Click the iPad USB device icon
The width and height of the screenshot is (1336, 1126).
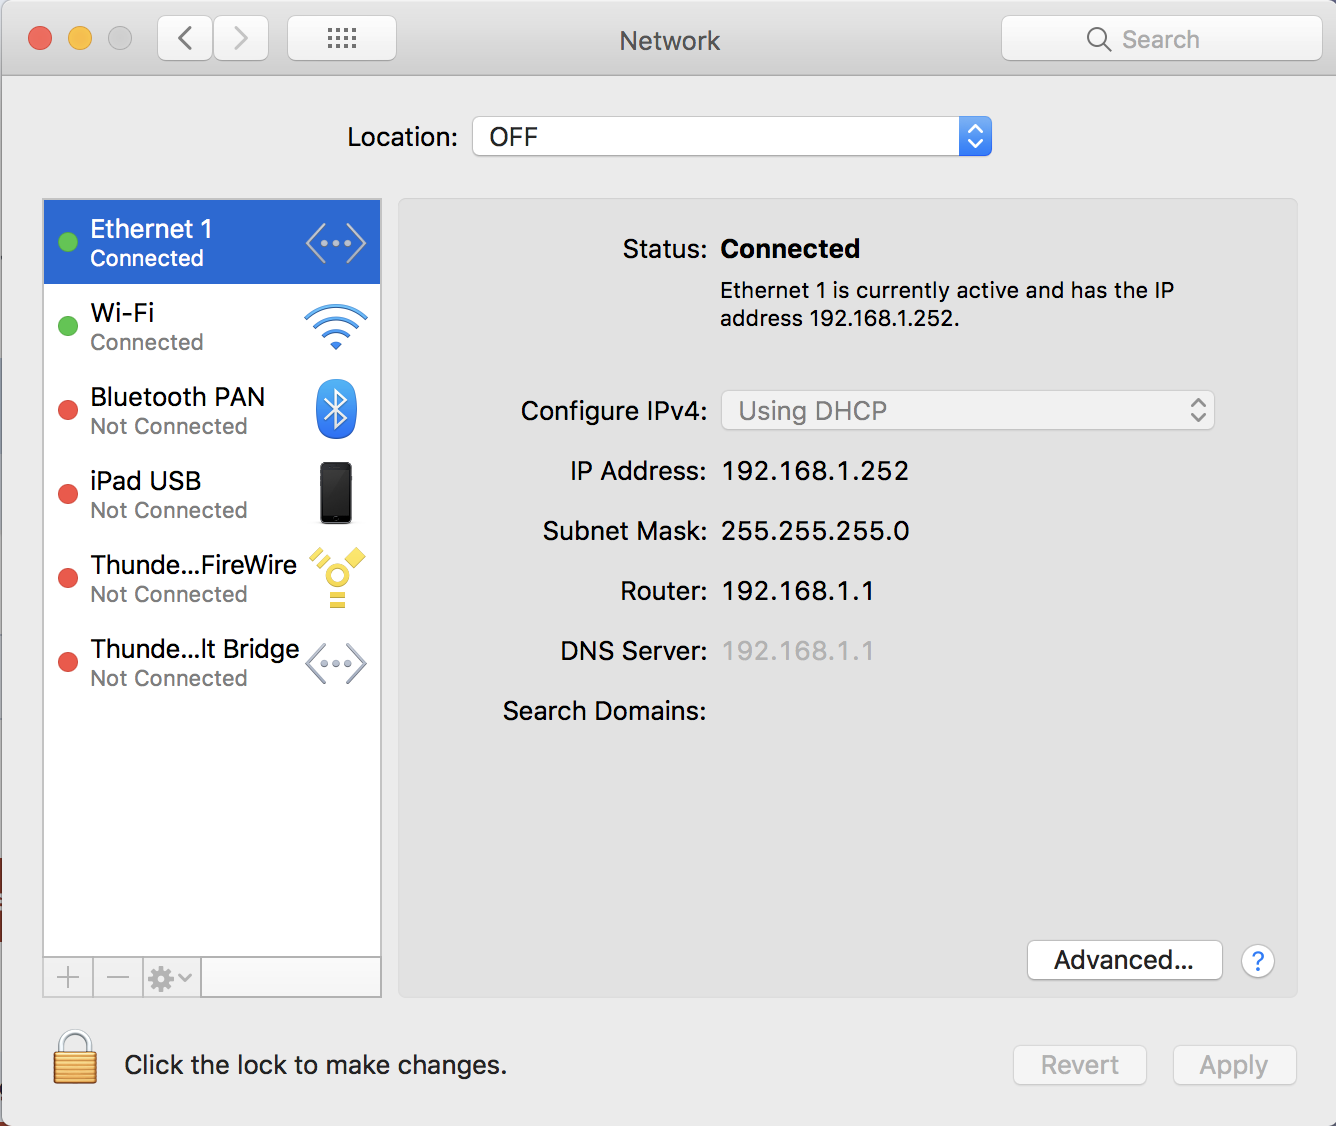(x=336, y=493)
